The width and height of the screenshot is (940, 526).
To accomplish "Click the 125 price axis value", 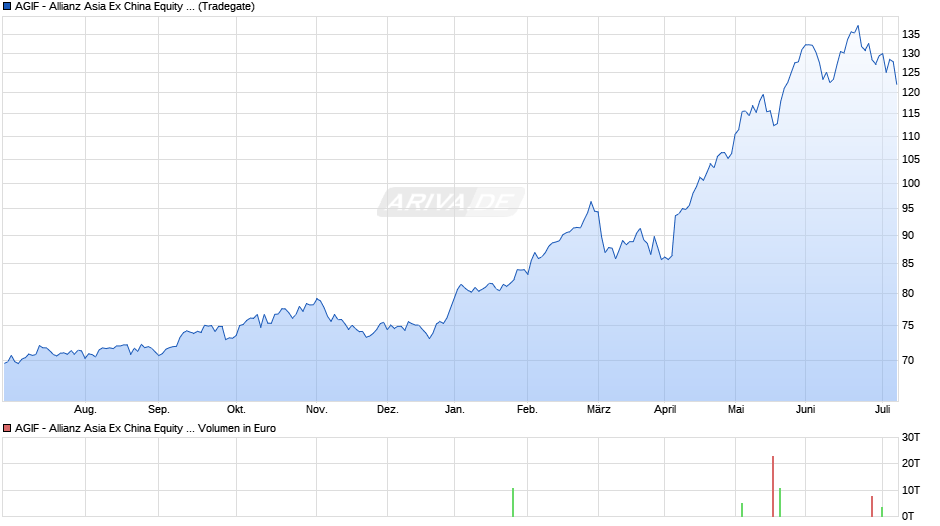I will point(911,73).
